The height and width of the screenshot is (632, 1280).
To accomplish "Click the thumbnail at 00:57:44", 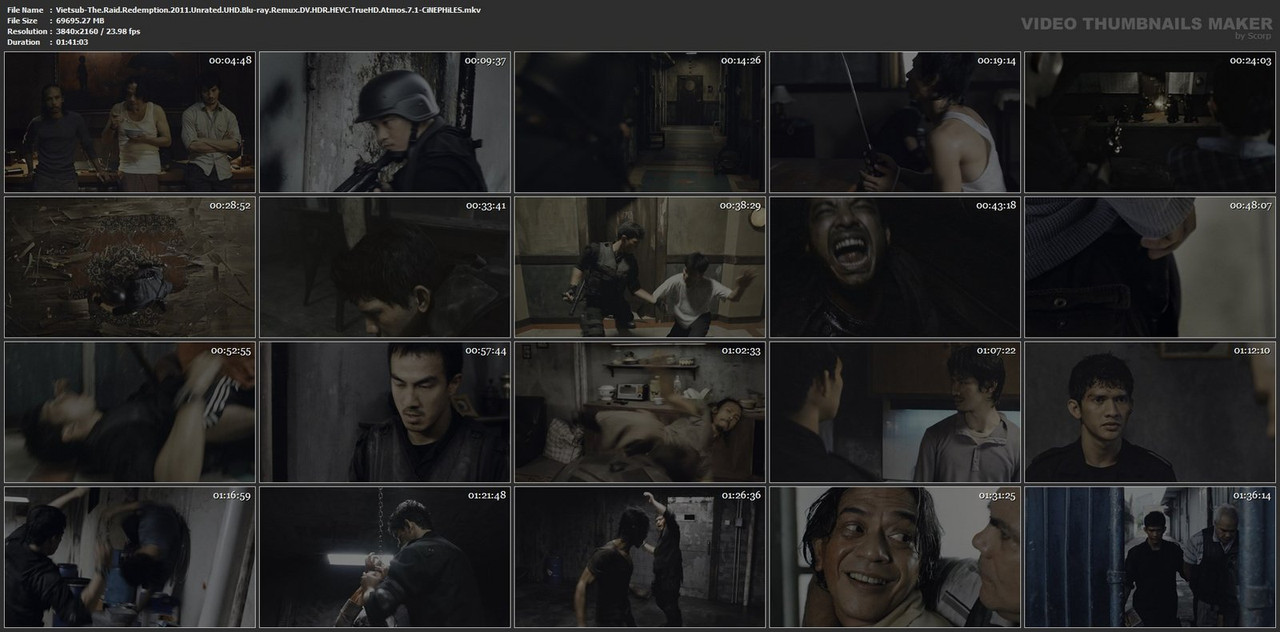I will point(385,413).
